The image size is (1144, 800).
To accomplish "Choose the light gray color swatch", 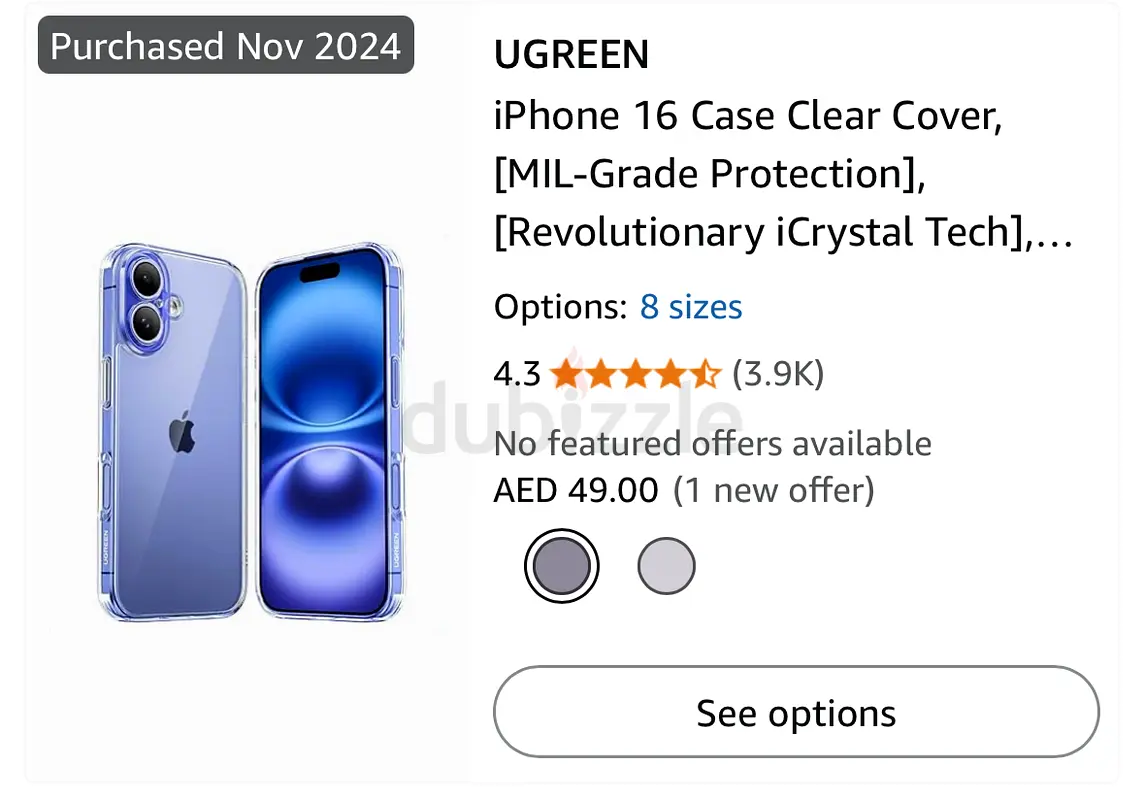I will 666,566.
